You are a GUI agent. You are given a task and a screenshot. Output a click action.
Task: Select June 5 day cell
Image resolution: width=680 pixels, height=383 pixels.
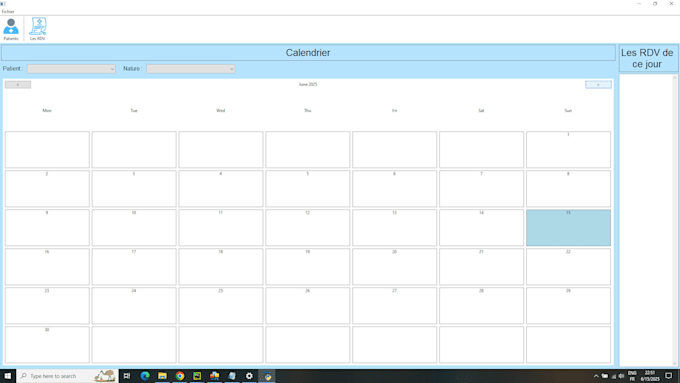307,189
